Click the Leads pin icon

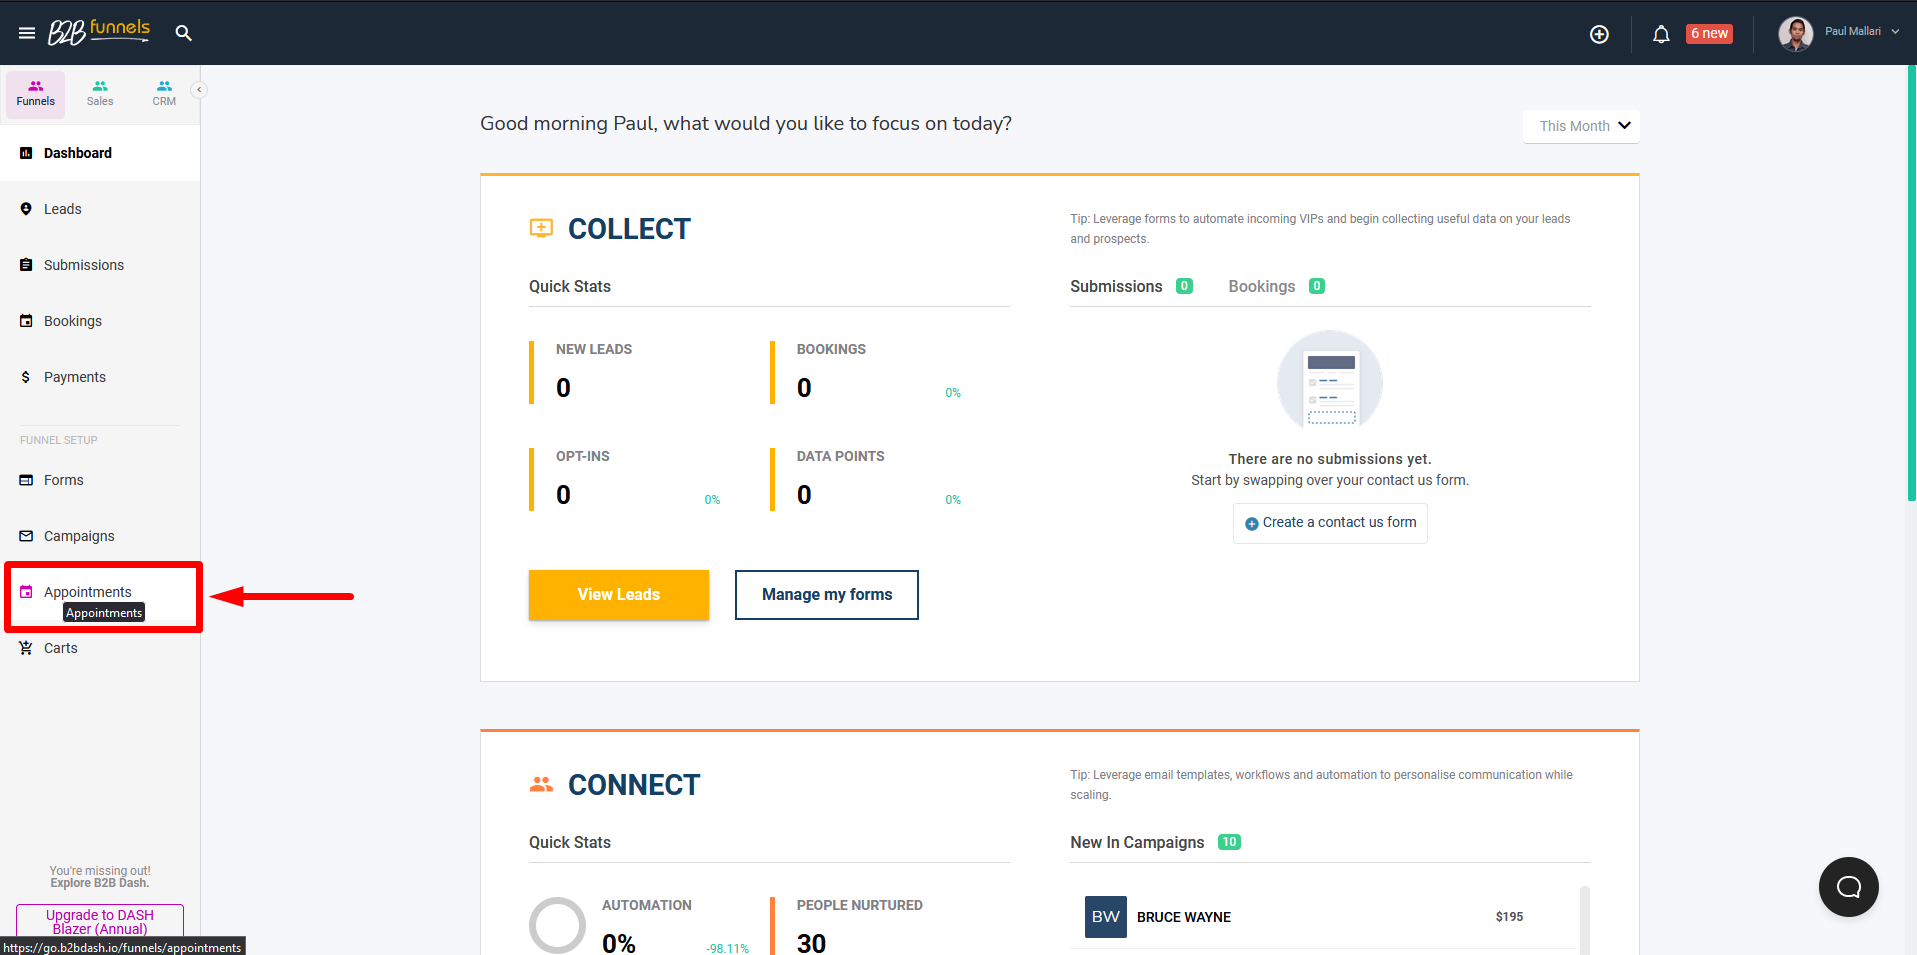(x=26, y=209)
